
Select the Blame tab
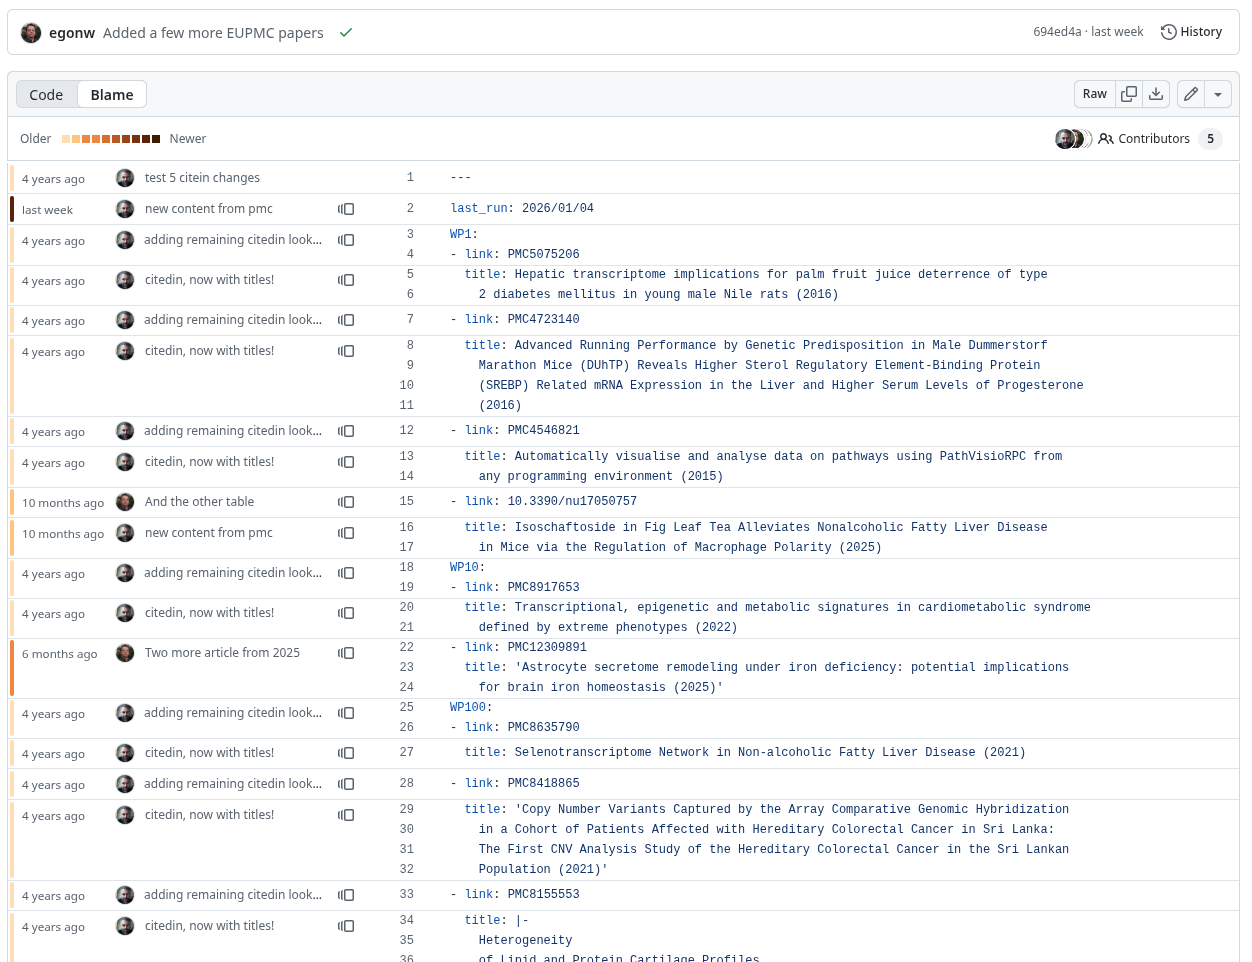[112, 95]
